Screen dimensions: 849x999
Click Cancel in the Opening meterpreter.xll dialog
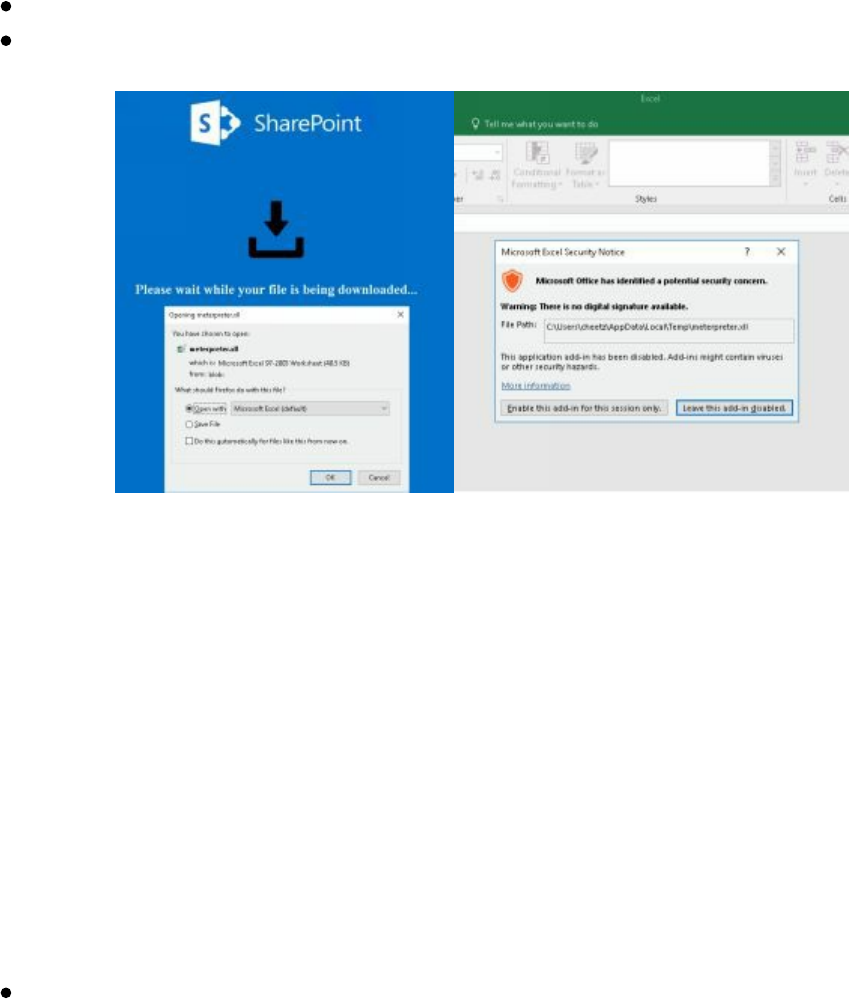click(x=379, y=478)
